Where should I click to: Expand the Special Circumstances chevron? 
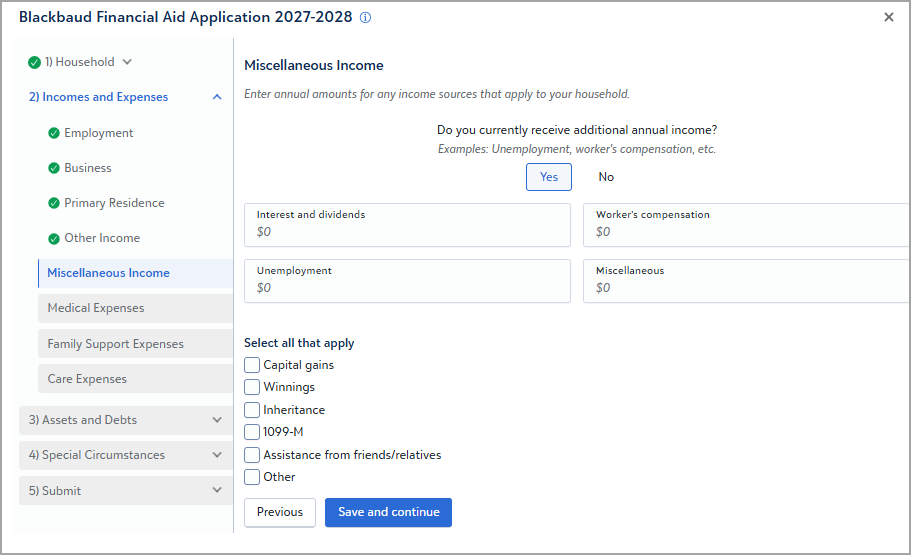point(217,455)
